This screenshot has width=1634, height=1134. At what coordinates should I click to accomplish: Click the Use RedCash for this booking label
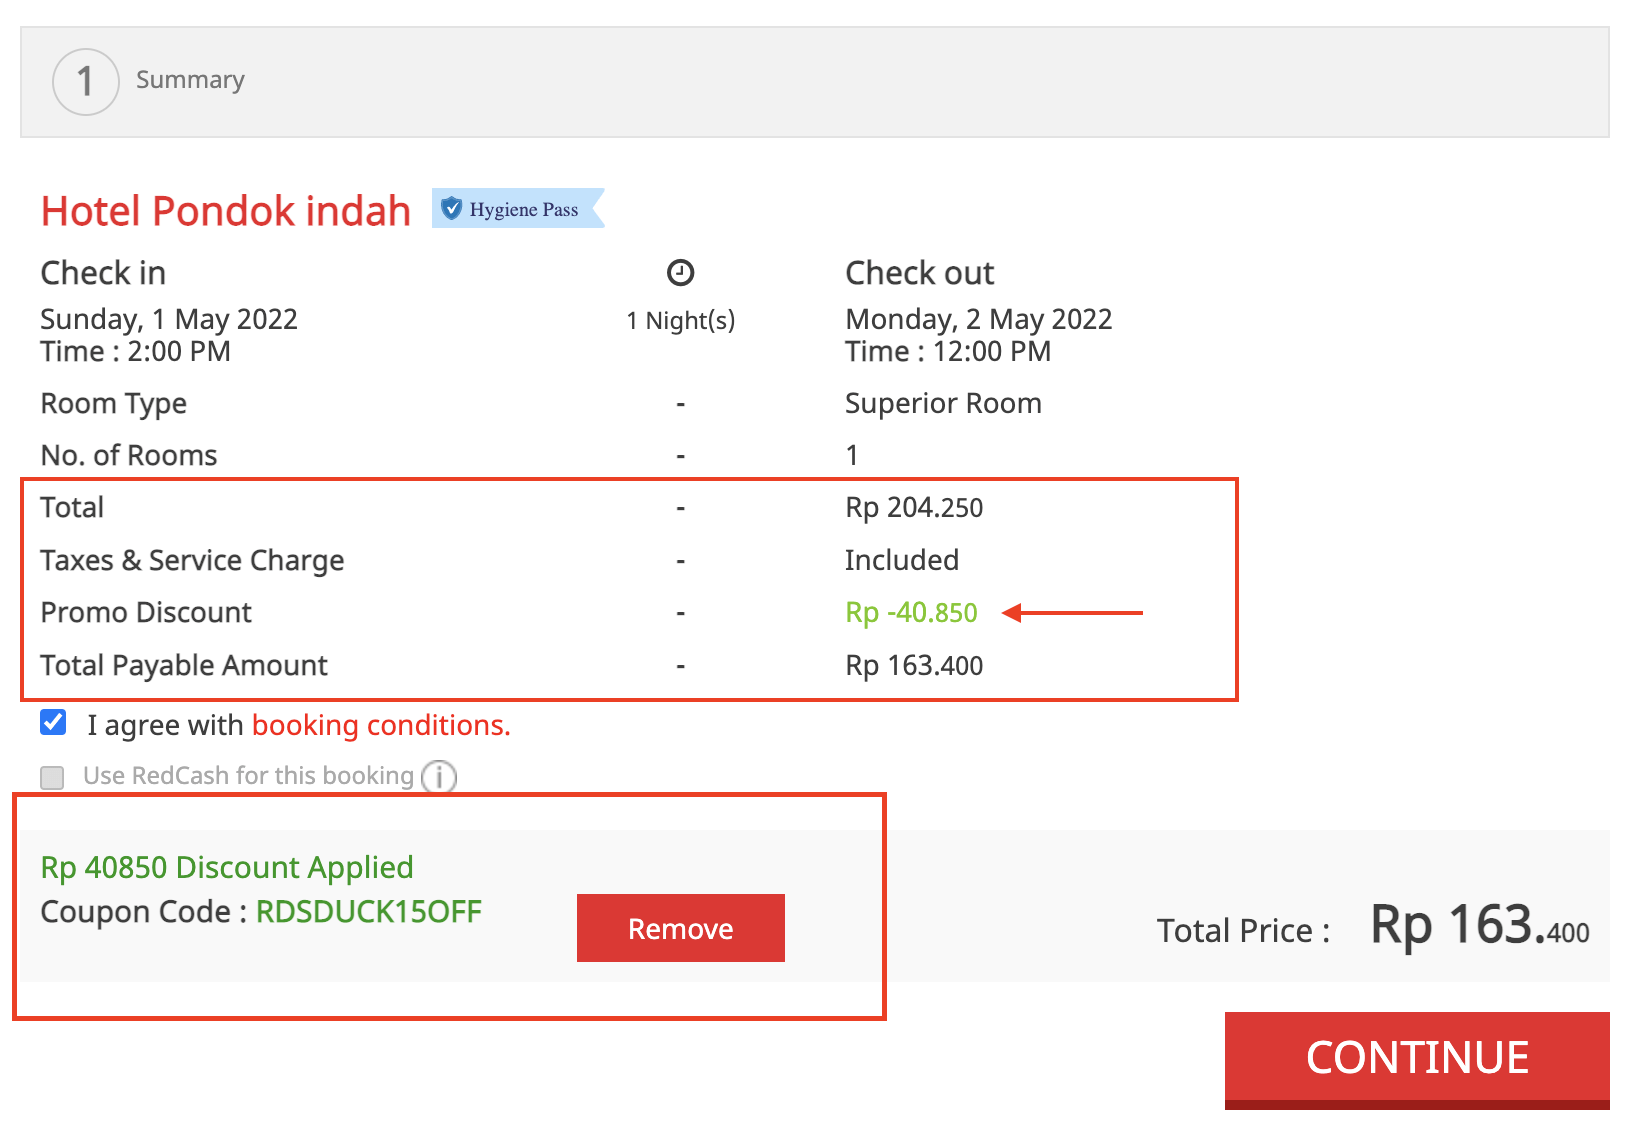click(248, 776)
